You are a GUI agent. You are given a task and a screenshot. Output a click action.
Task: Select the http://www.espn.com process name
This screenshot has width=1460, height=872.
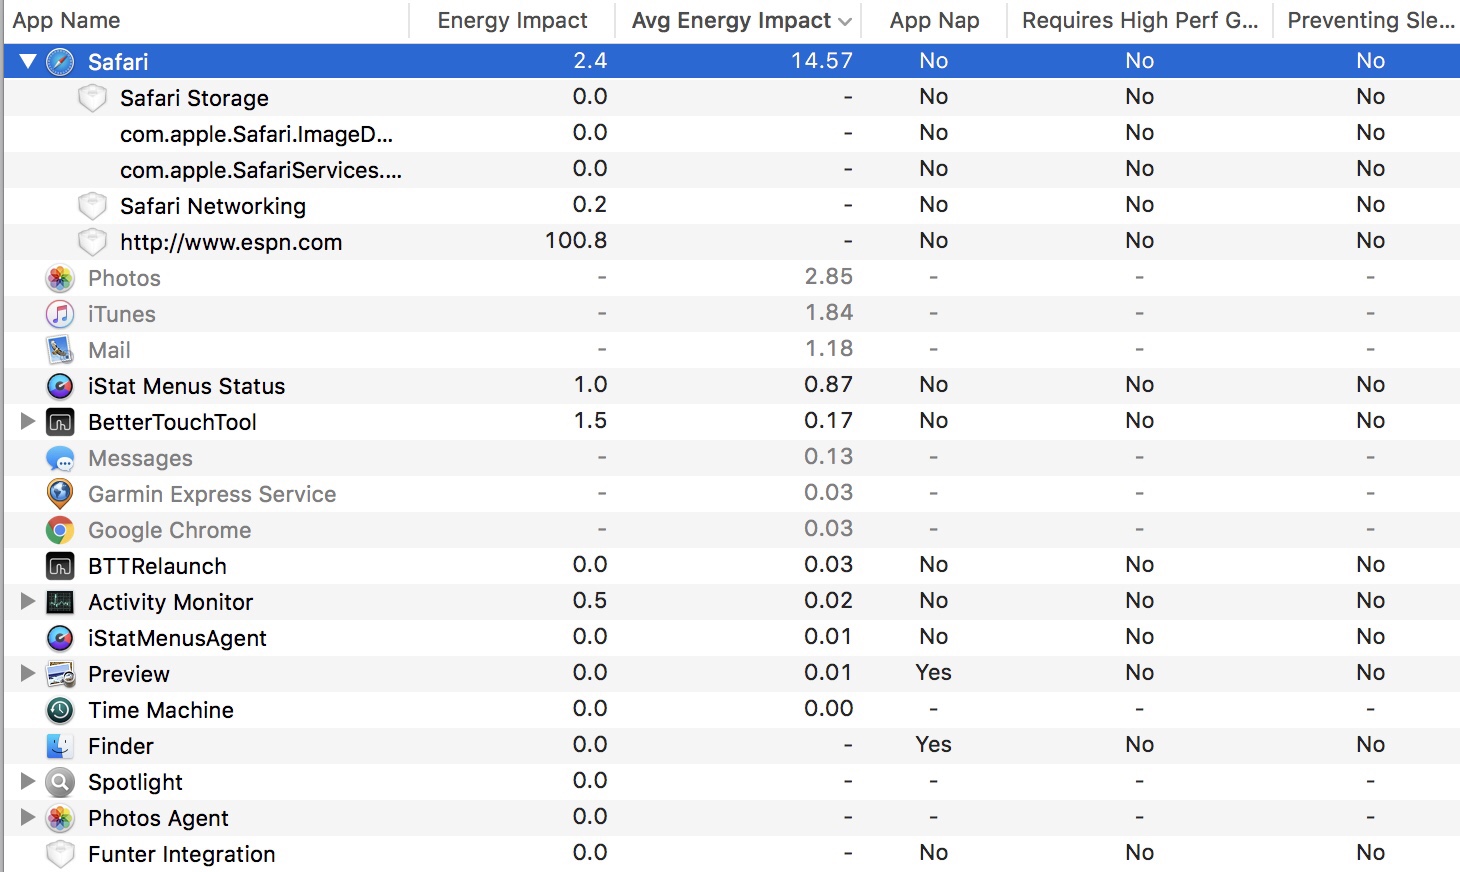231,242
